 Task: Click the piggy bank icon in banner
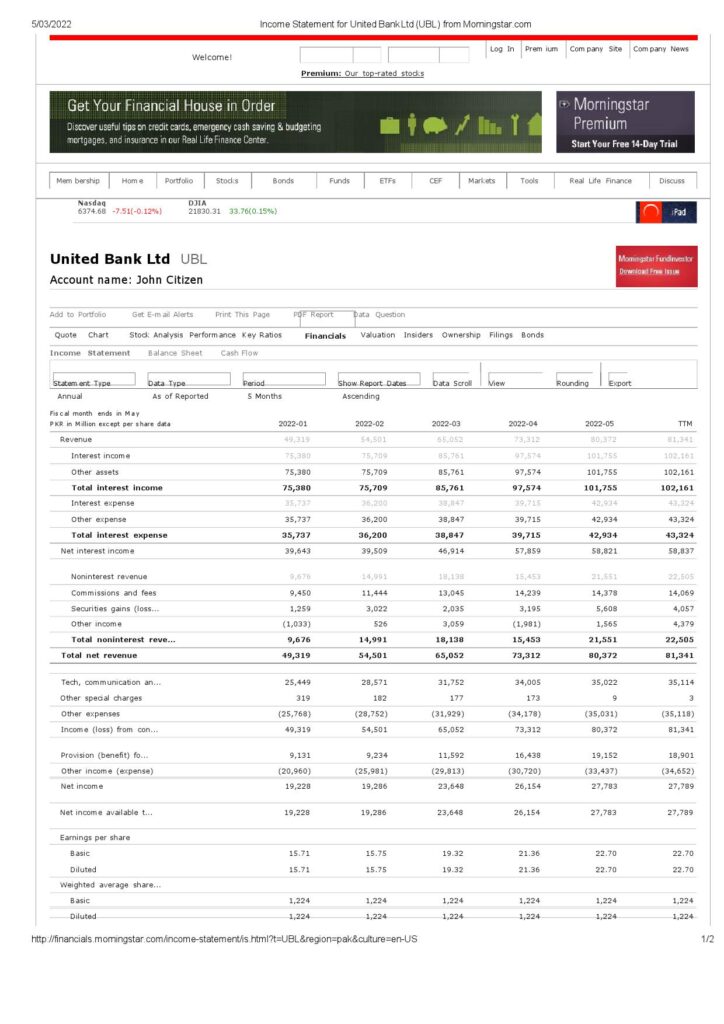pyautogui.click(x=435, y=125)
